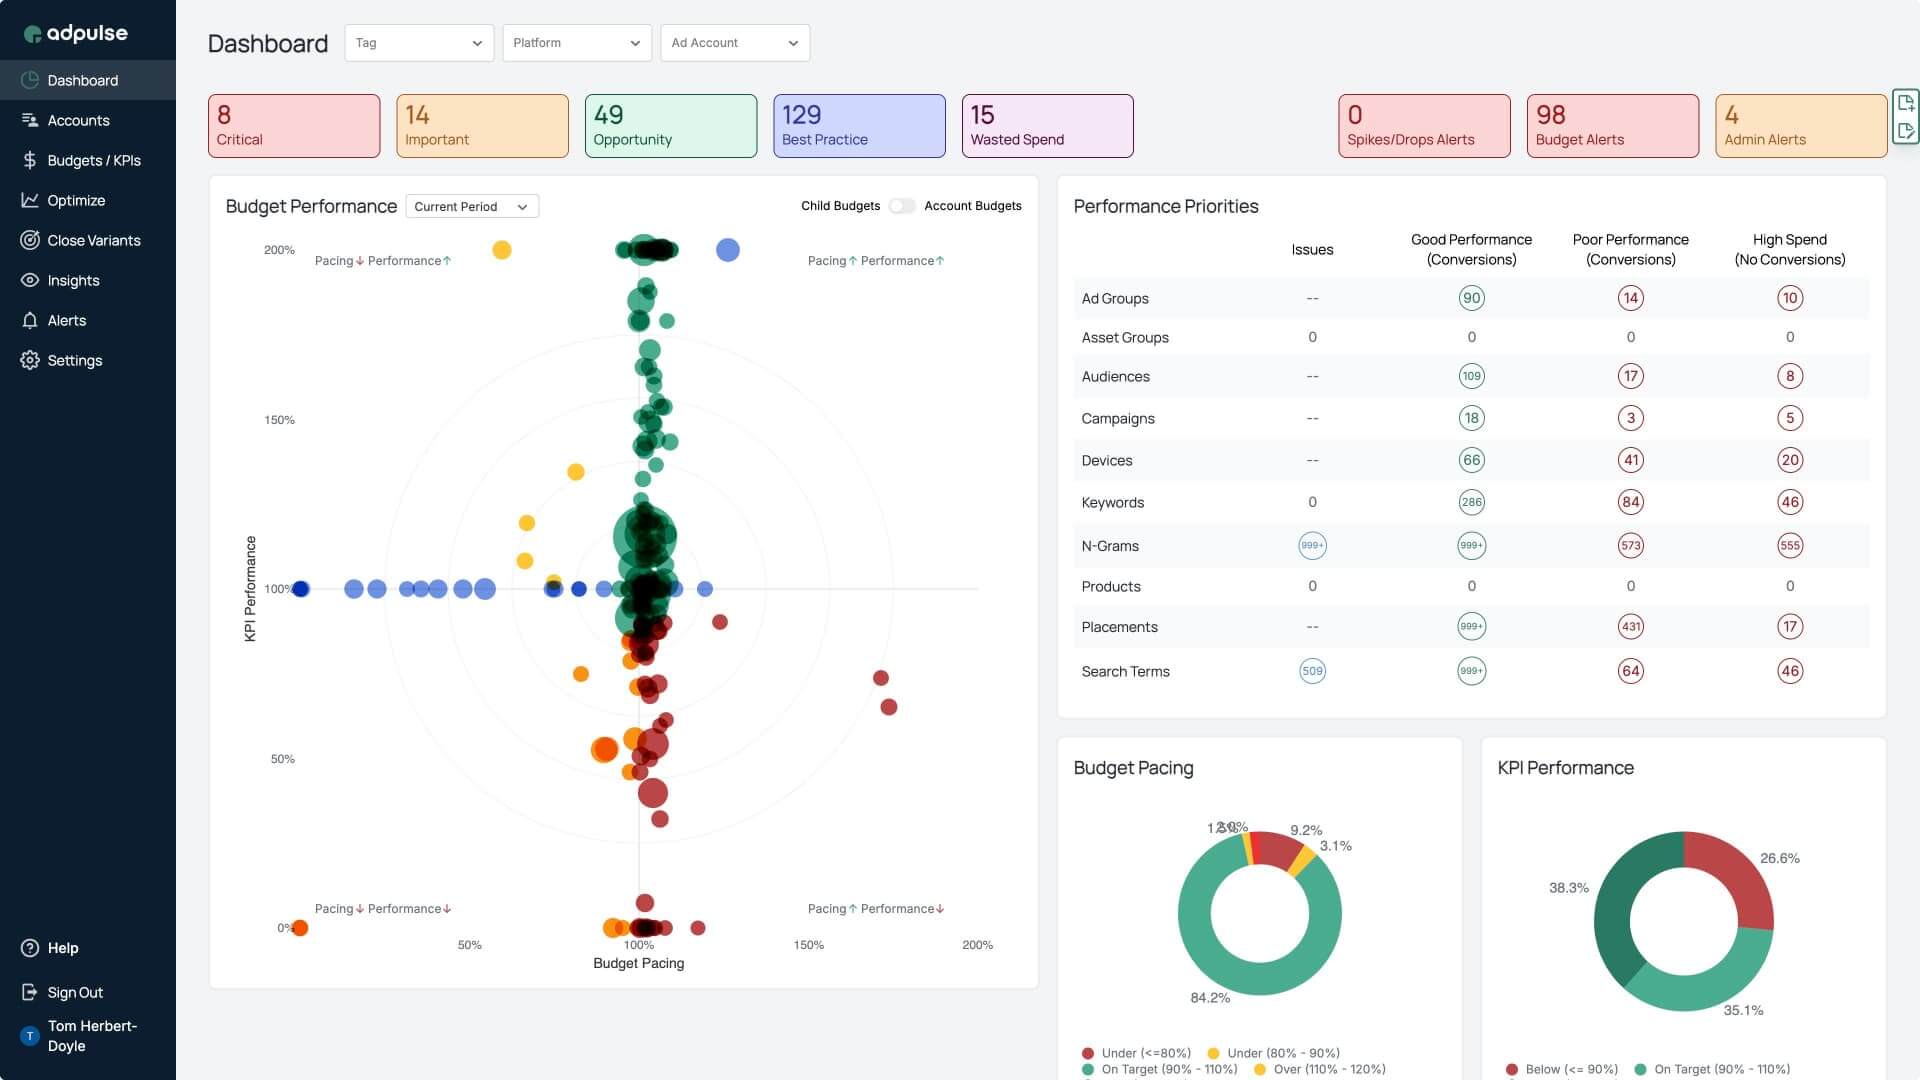Viewport: 1920px width, 1080px height.
Task: Change the Current Period selection
Action: tap(471, 206)
